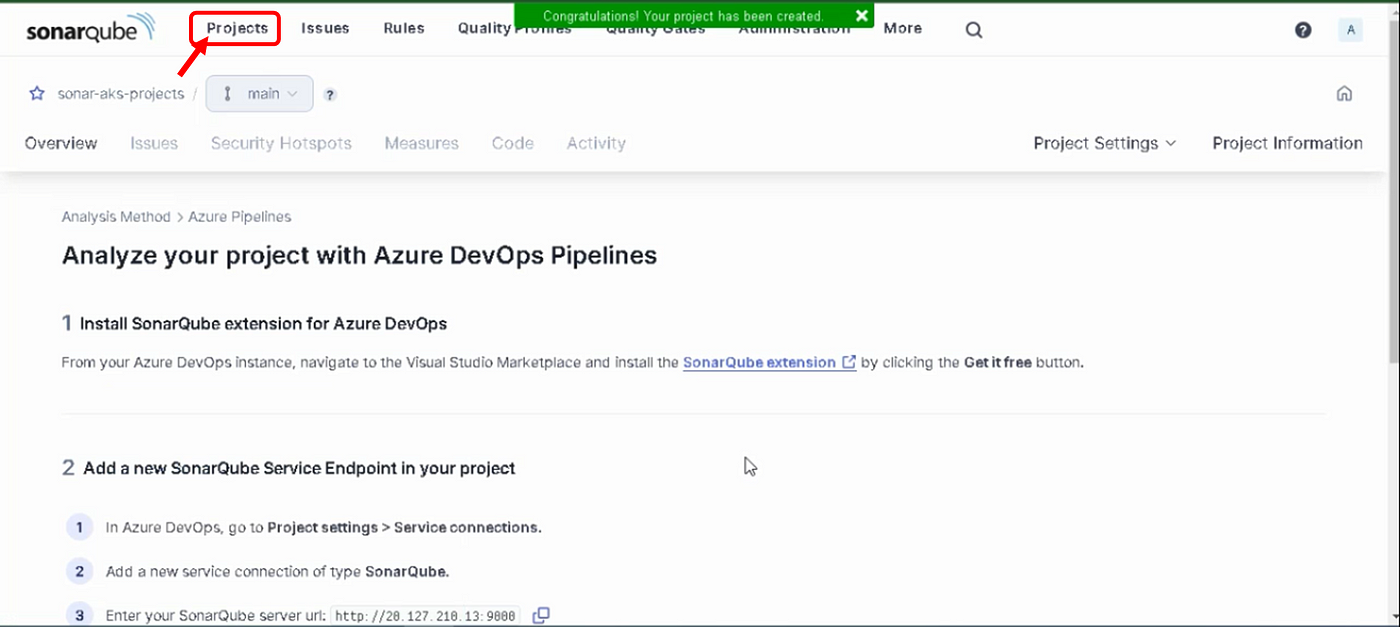Open the main branch dropdown
Screen dimensions: 1400x627
[260, 94]
